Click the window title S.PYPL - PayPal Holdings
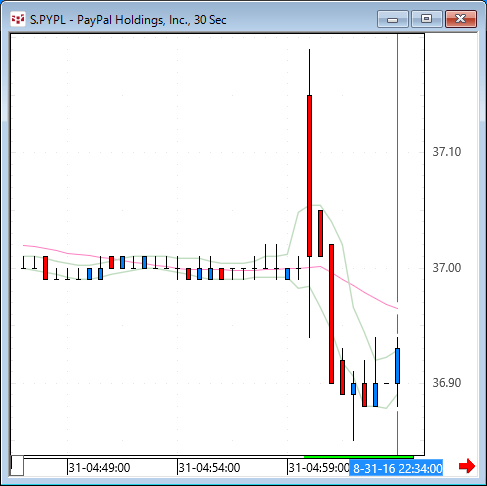The image size is (487, 486). pos(128,20)
